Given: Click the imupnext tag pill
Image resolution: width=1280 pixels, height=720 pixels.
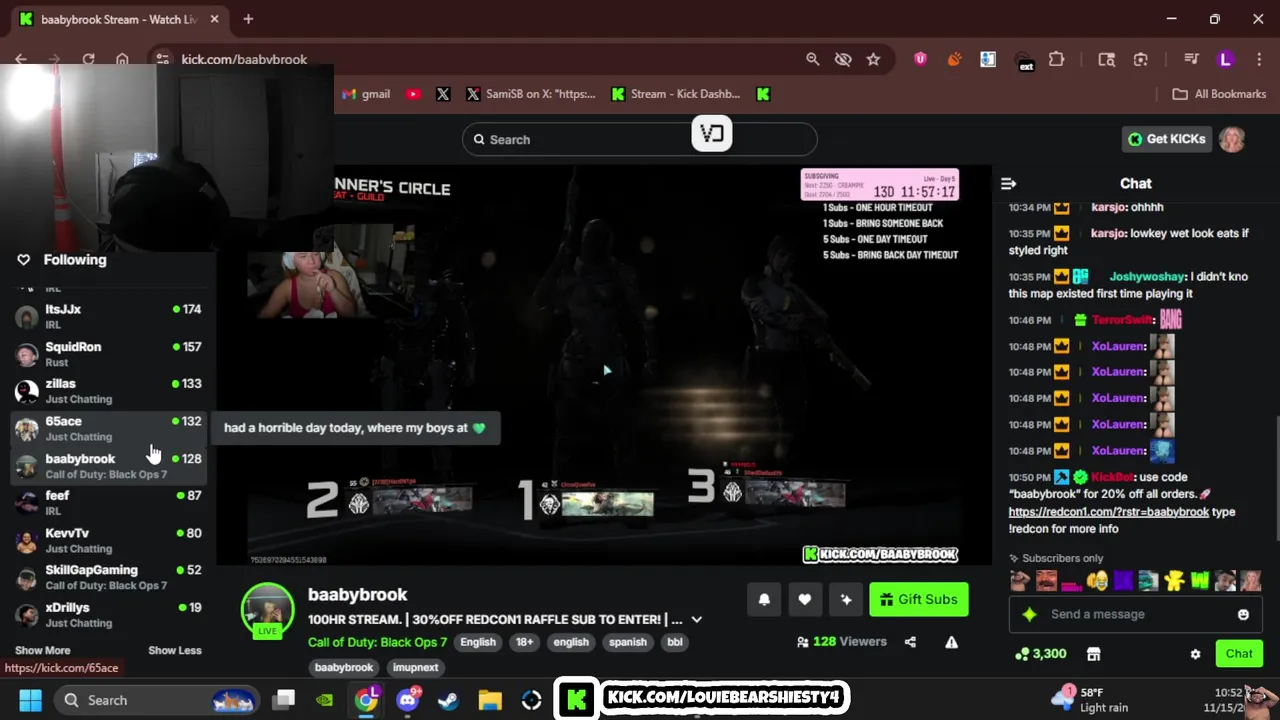Looking at the screenshot, I should tap(416, 667).
